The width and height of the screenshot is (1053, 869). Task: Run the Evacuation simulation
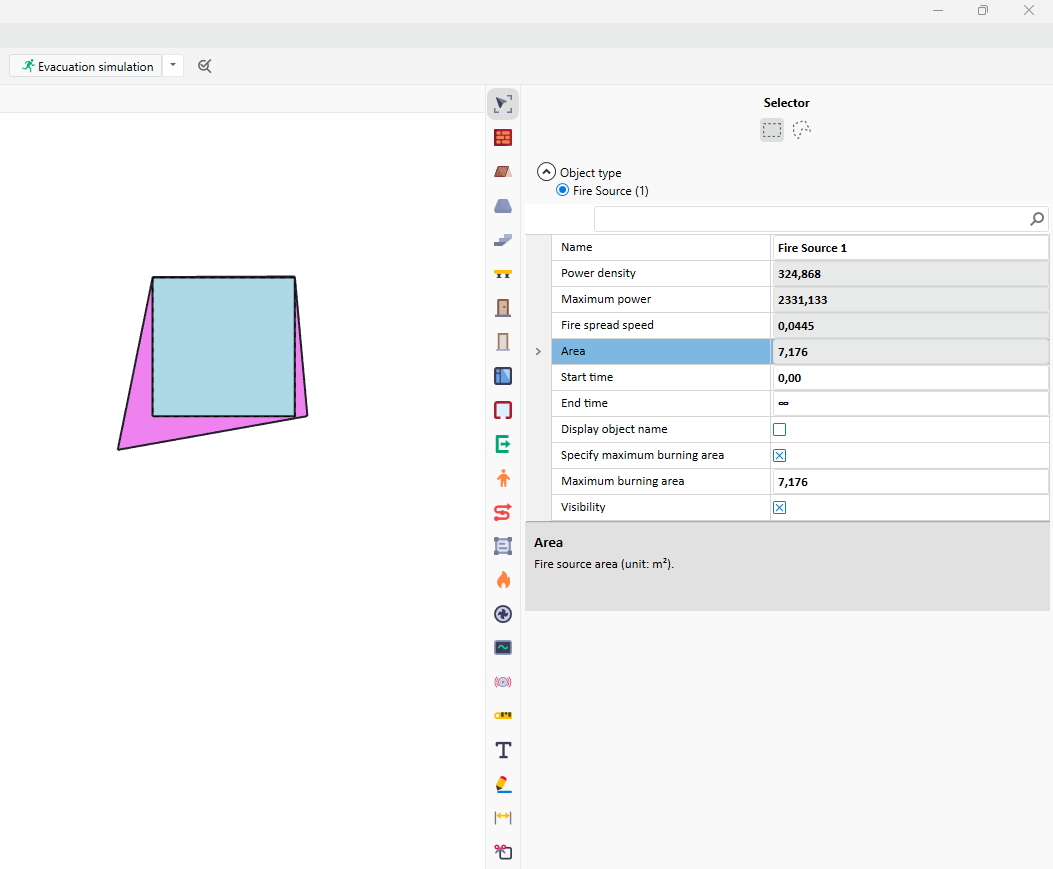(x=87, y=66)
